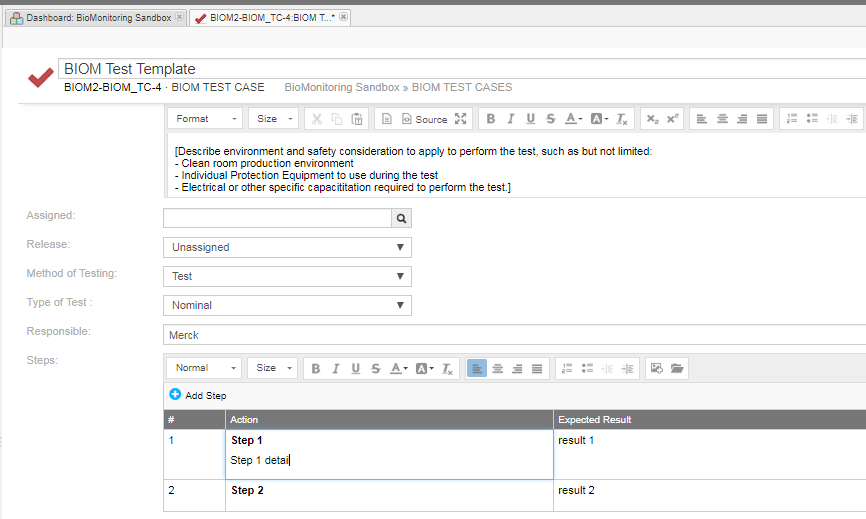Align description text right

tap(742, 119)
